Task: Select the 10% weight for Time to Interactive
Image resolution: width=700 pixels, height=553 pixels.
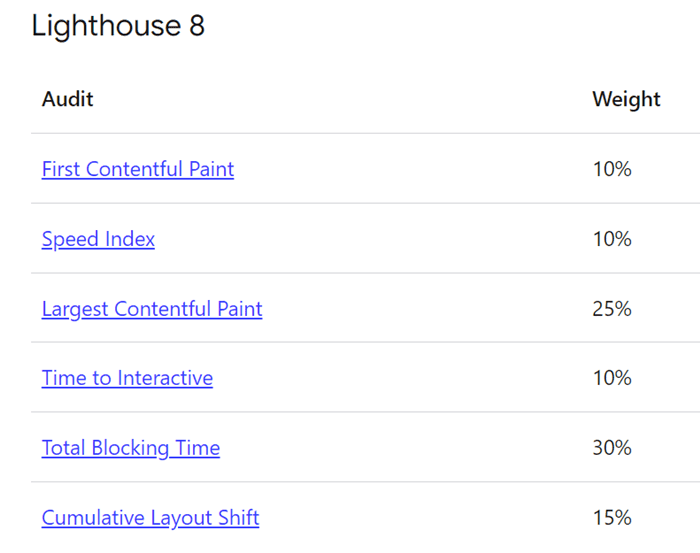Action: (x=612, y=378)
